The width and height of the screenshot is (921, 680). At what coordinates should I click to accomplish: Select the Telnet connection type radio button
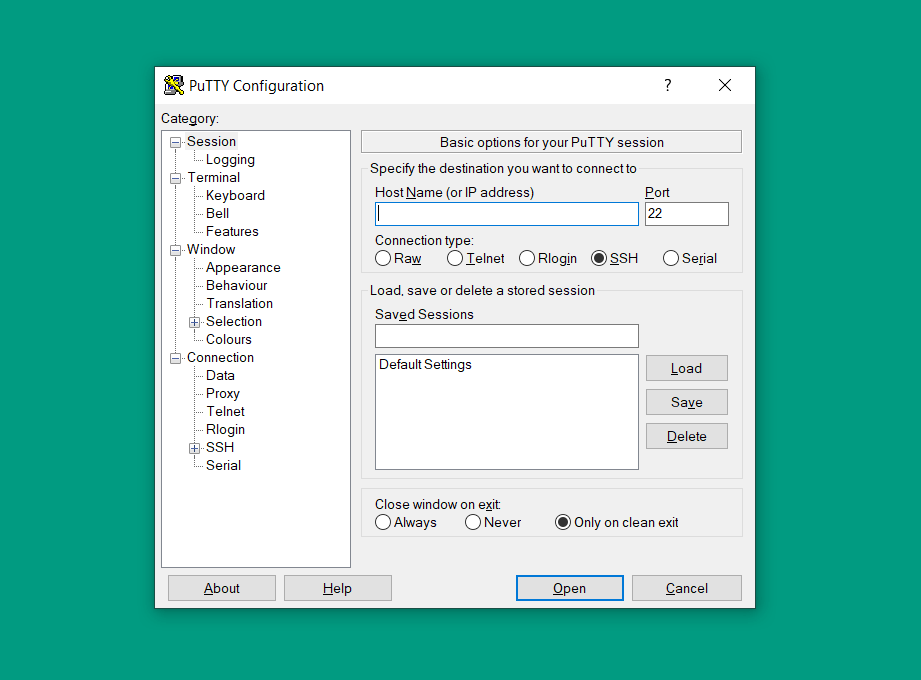tap(455, 258)
